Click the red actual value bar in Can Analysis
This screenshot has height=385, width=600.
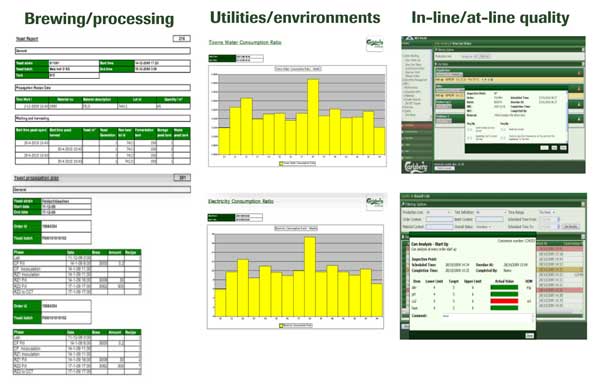504,301
